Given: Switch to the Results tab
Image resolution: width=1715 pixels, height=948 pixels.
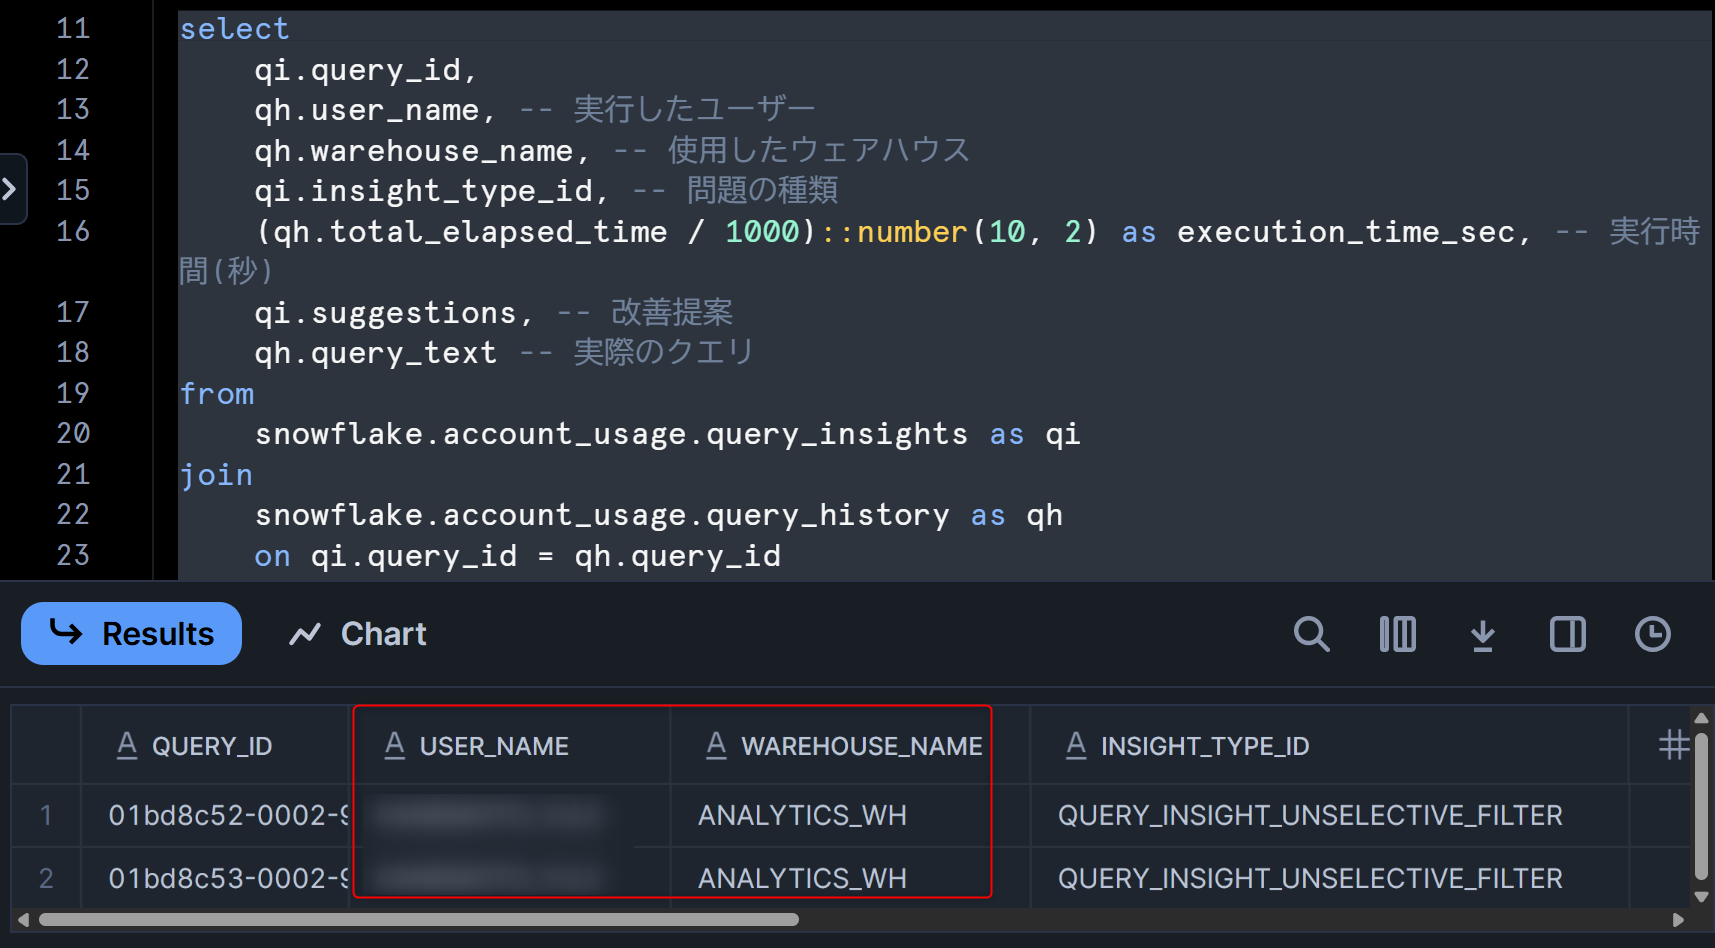Looking at the screenshot, I should [131, 633].
